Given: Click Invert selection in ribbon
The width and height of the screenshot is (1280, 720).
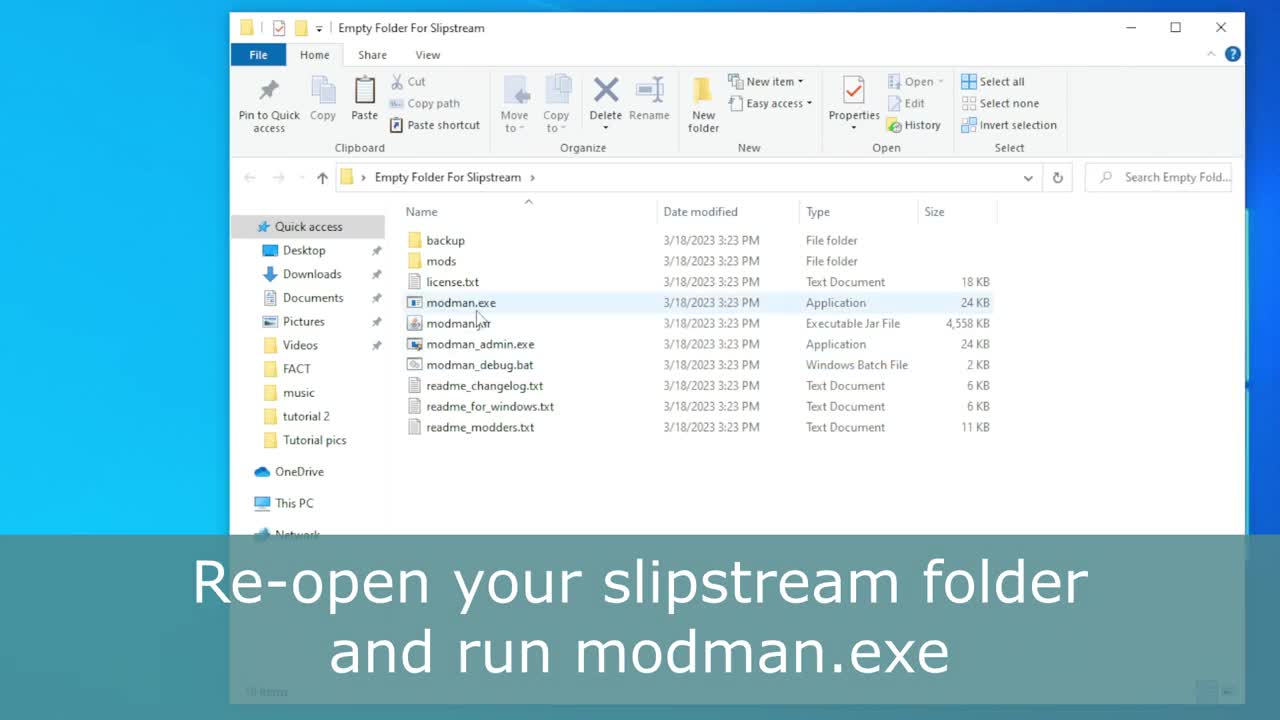Looking at the screenshot, I should 1009,125.
